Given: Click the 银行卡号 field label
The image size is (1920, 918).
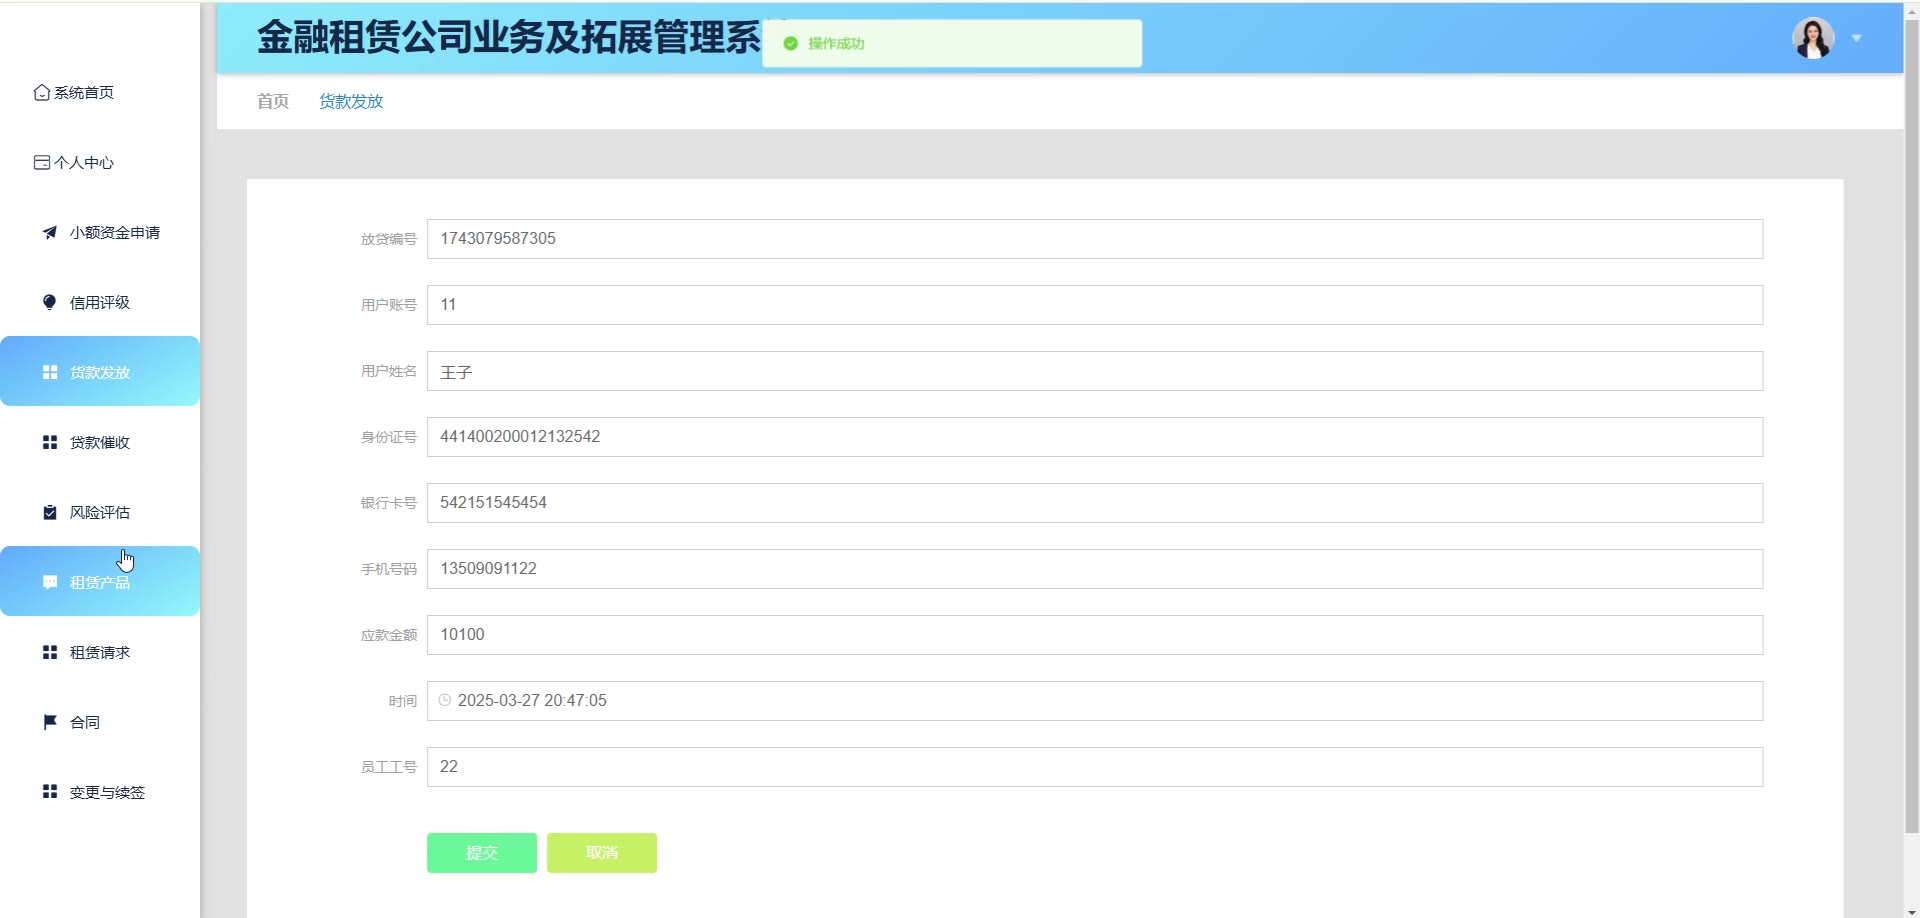Looking at the screenshot, I should [389, 503].
